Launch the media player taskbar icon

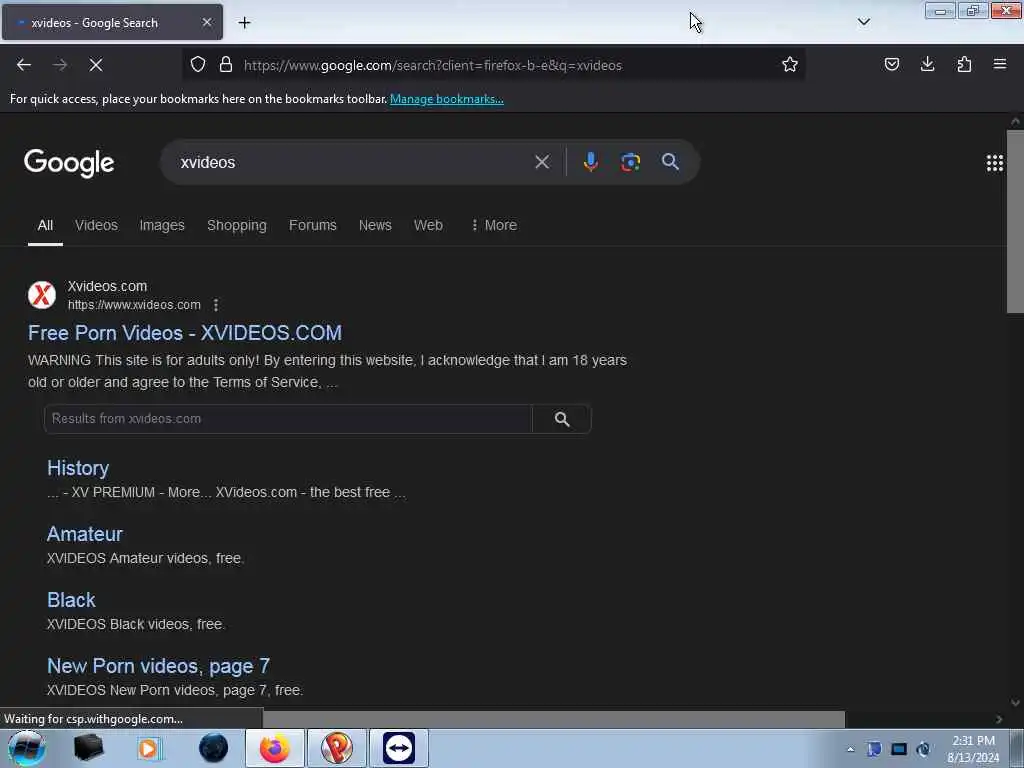[150, 748]
